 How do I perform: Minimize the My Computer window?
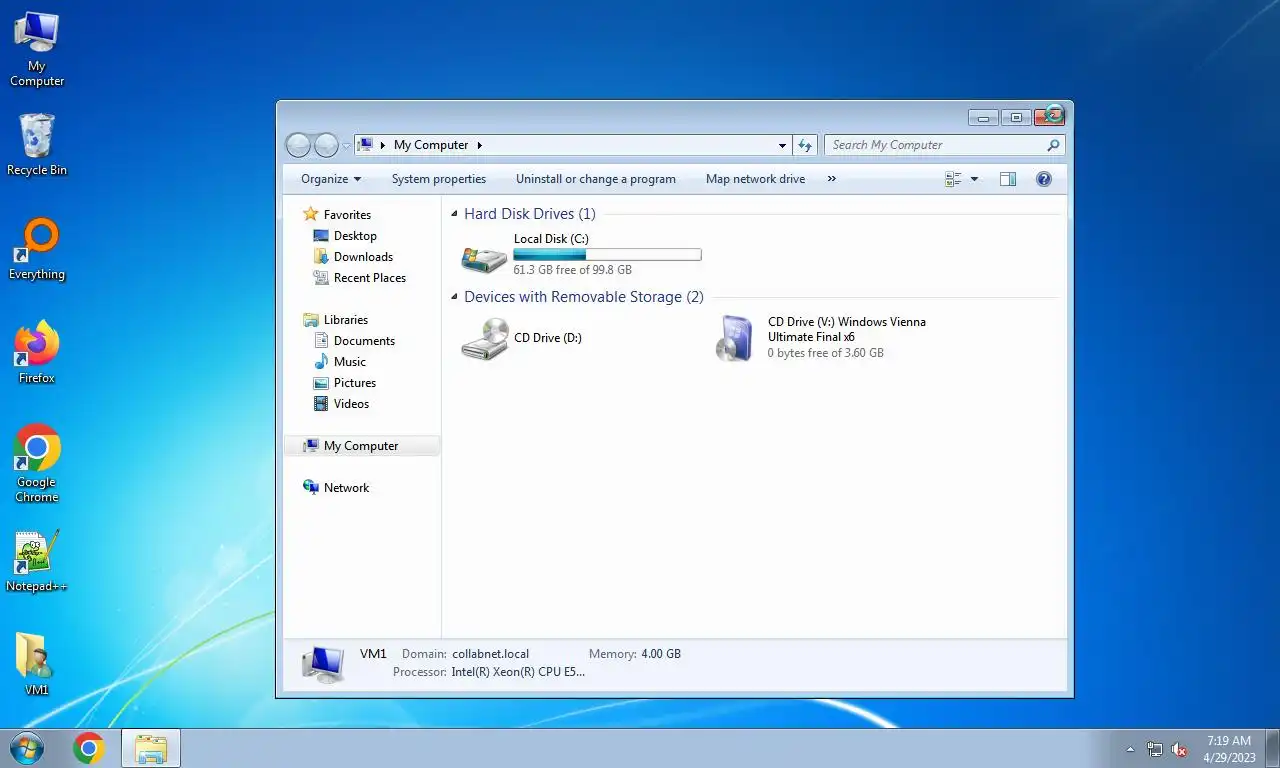click(x=983, y=118)
